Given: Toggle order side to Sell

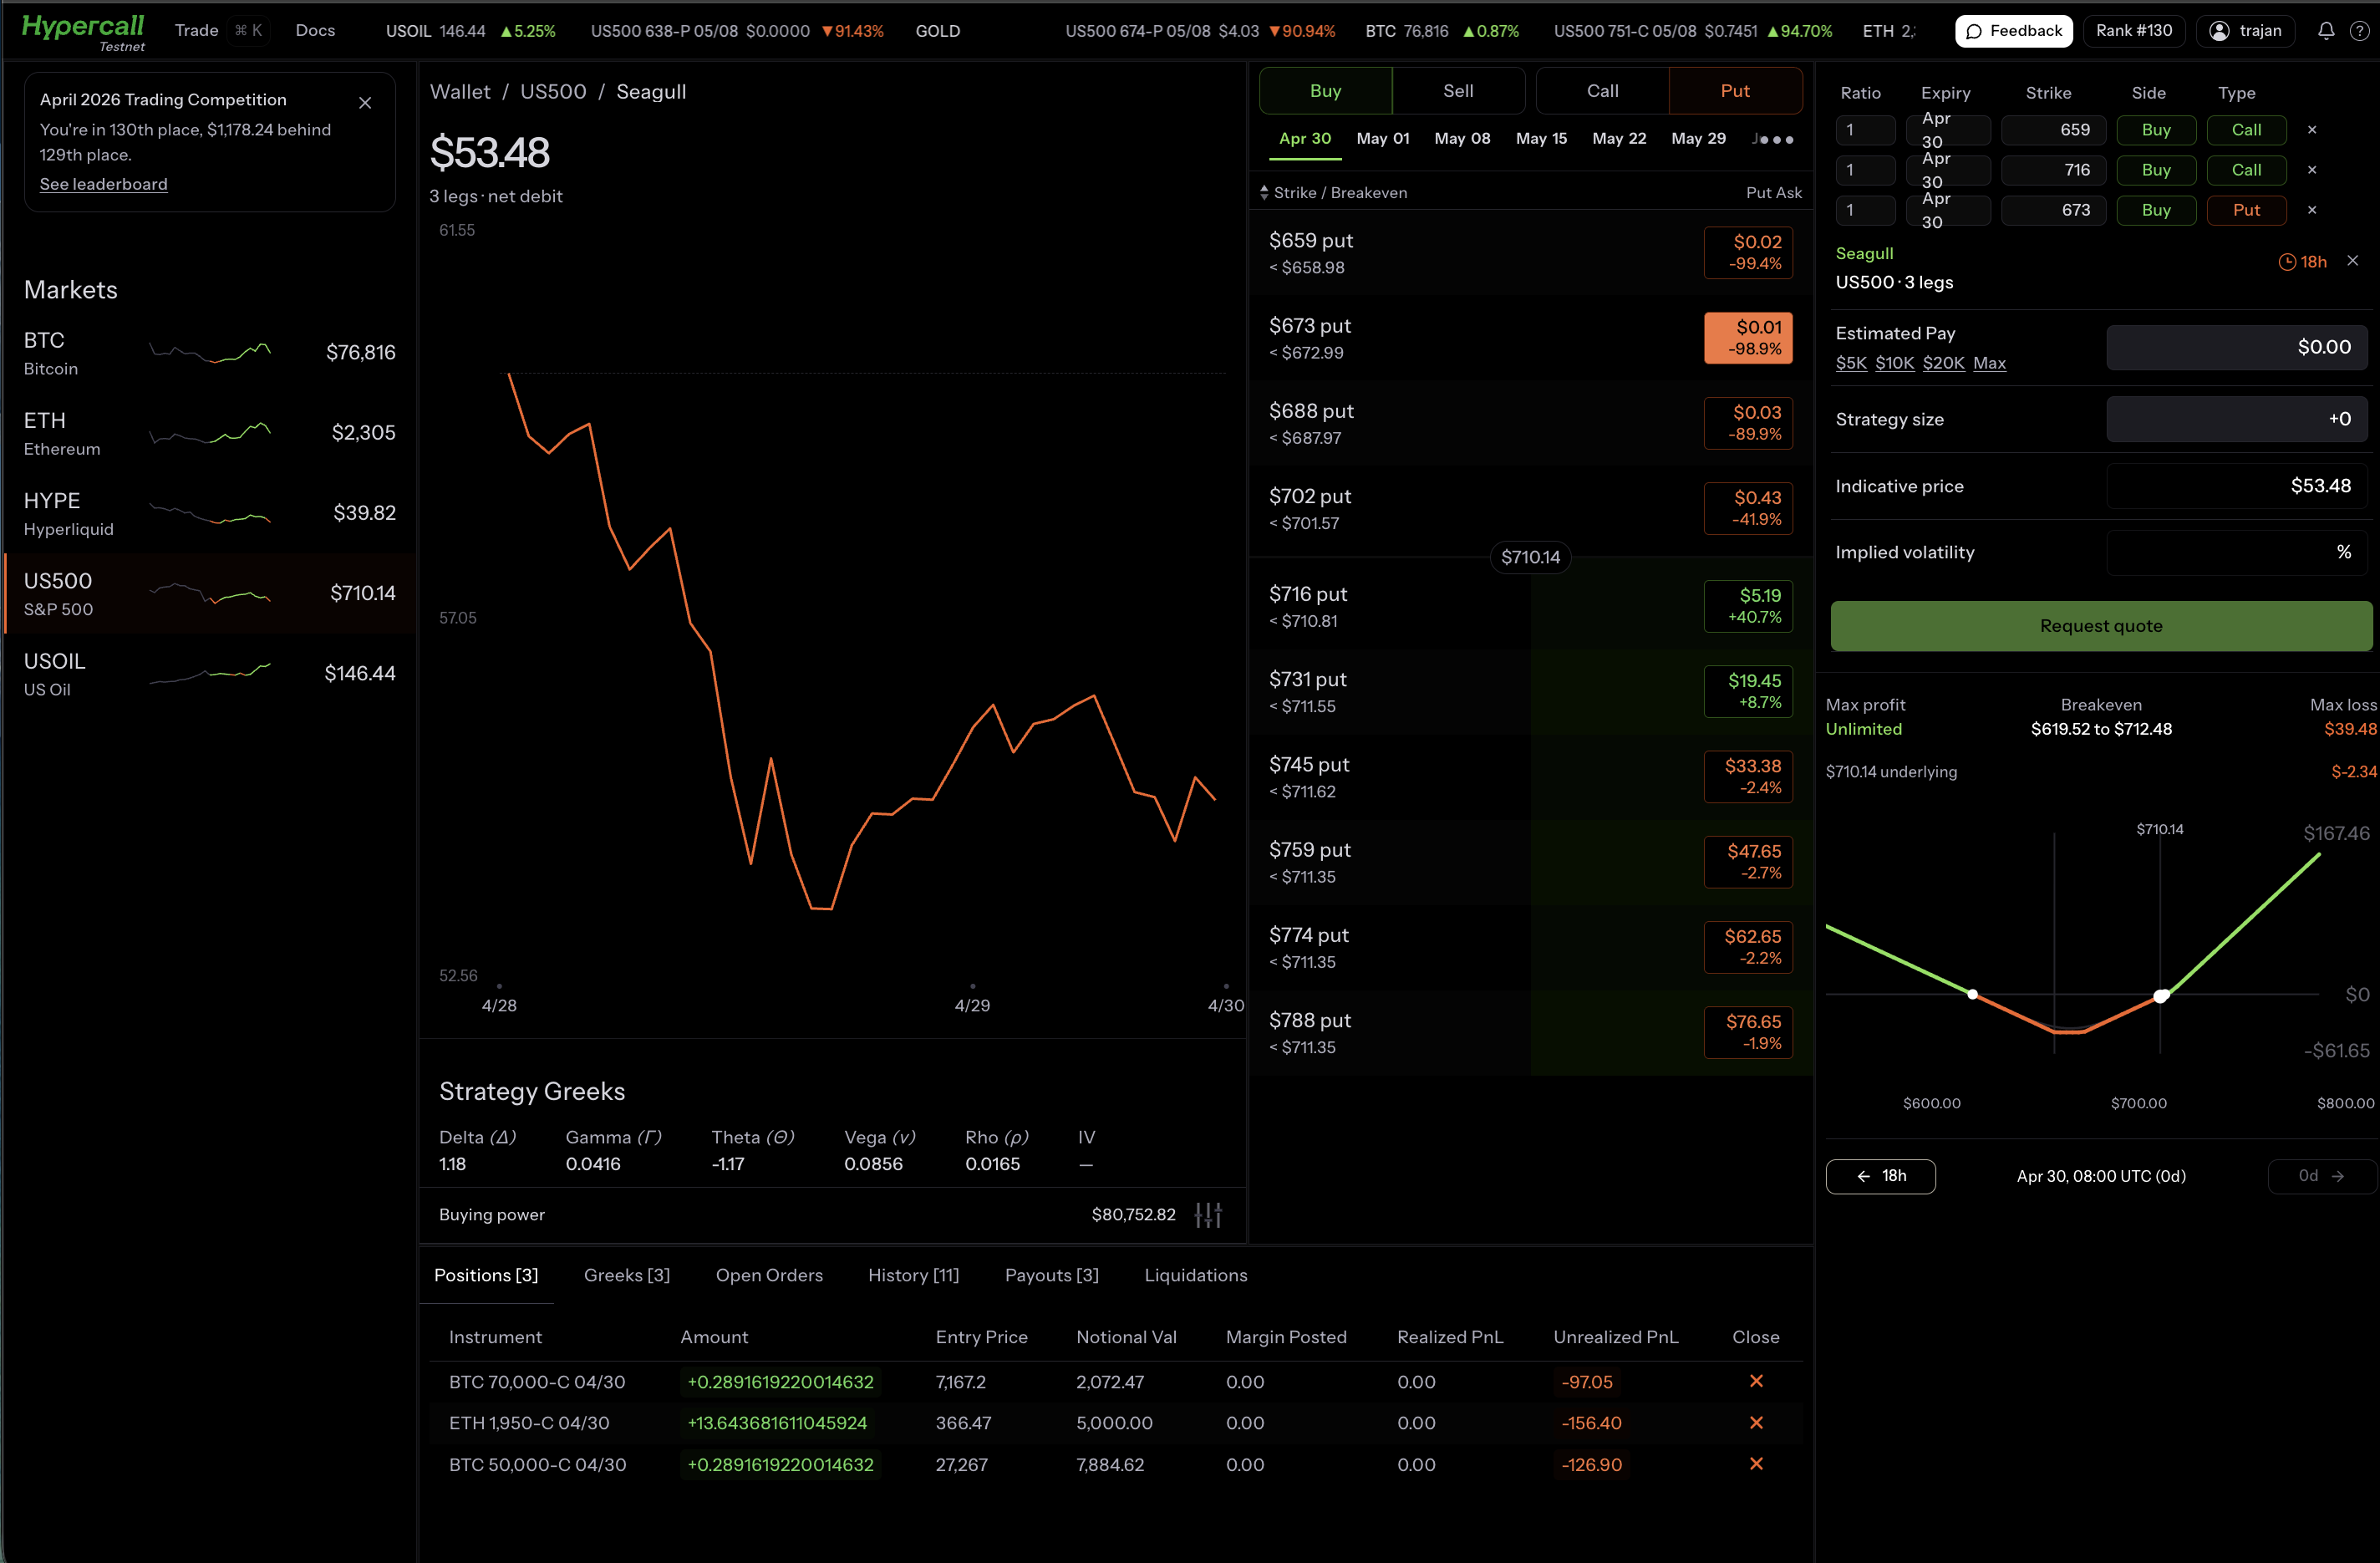Looking at the screenshot, I should tap(1457, 91).
